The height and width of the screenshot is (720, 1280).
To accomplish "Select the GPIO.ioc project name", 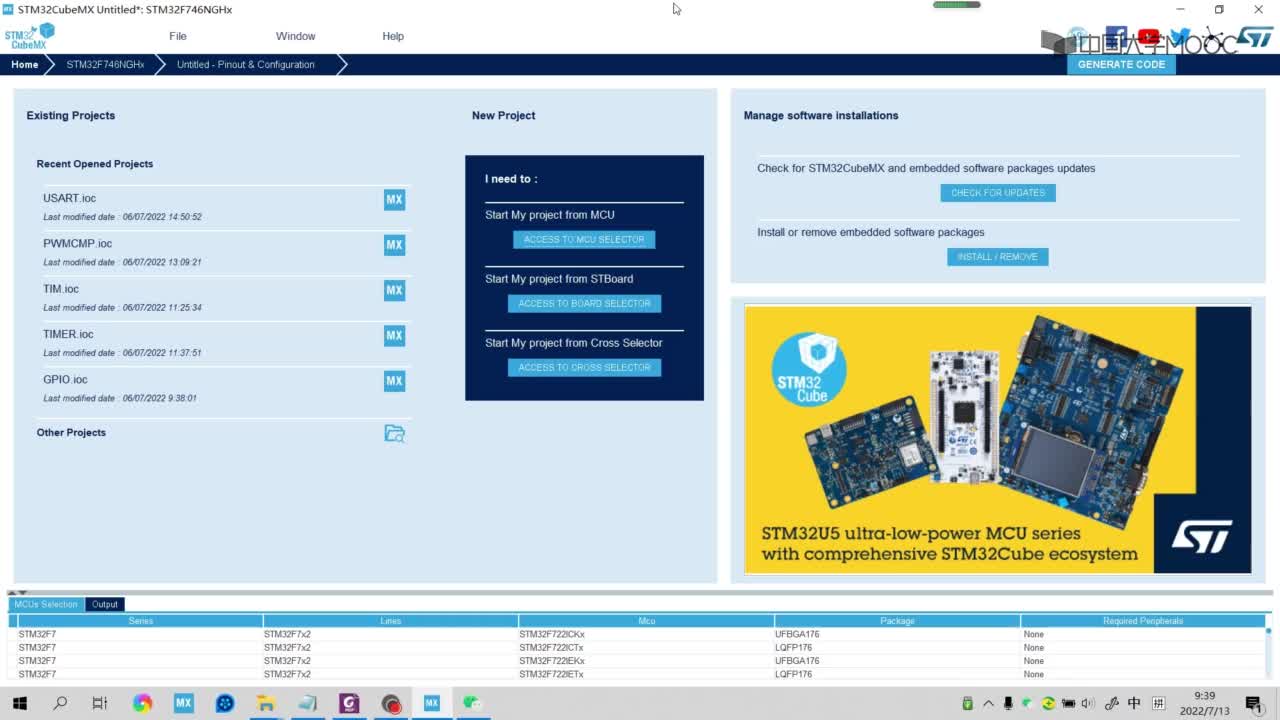I will coord(65,379).
